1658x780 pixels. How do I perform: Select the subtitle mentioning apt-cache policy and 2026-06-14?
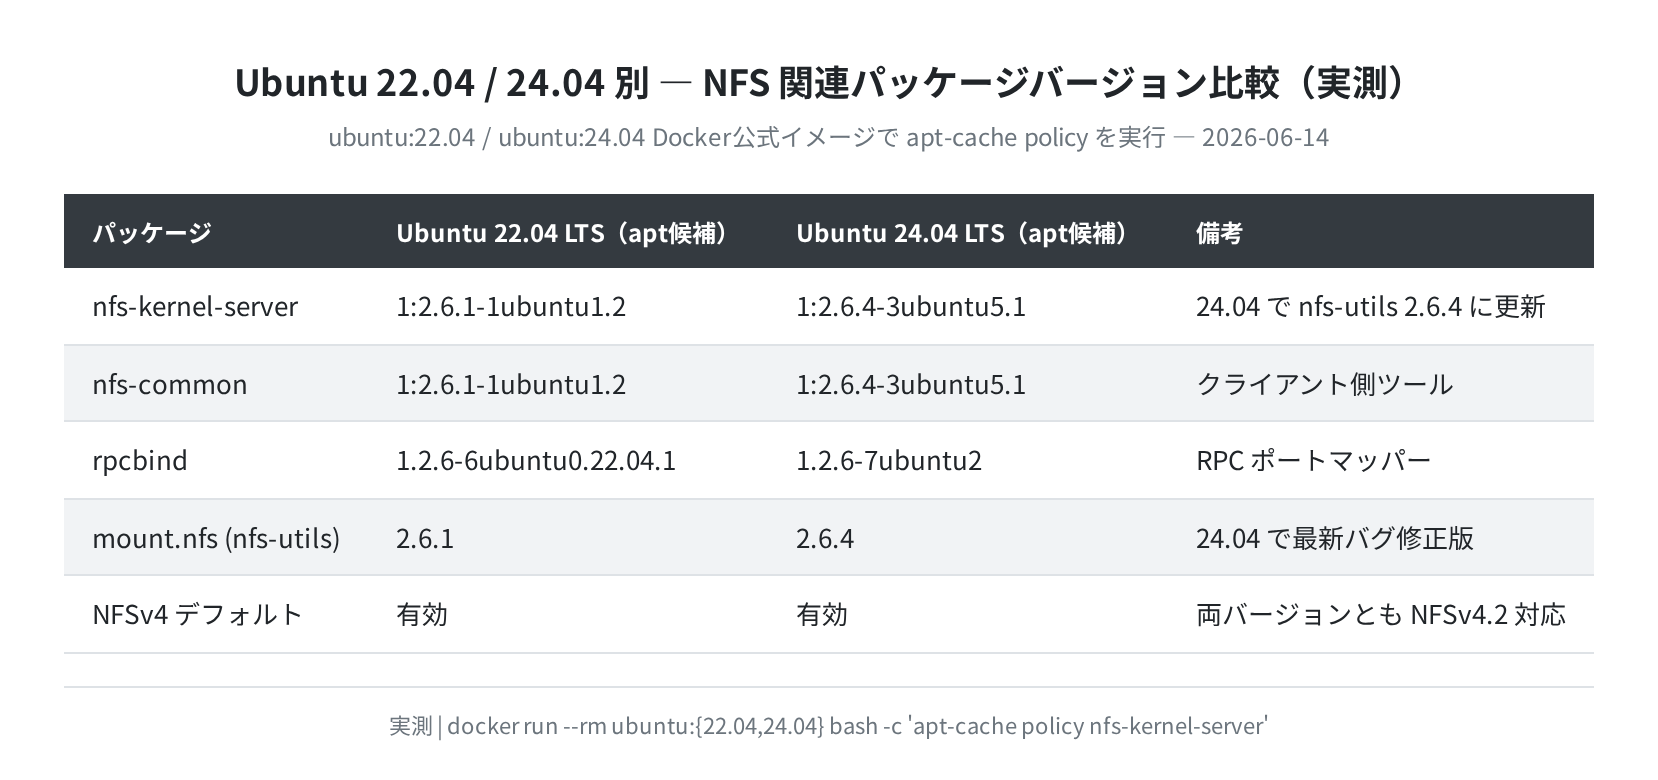pyautogui.click(x=828, y=137)
